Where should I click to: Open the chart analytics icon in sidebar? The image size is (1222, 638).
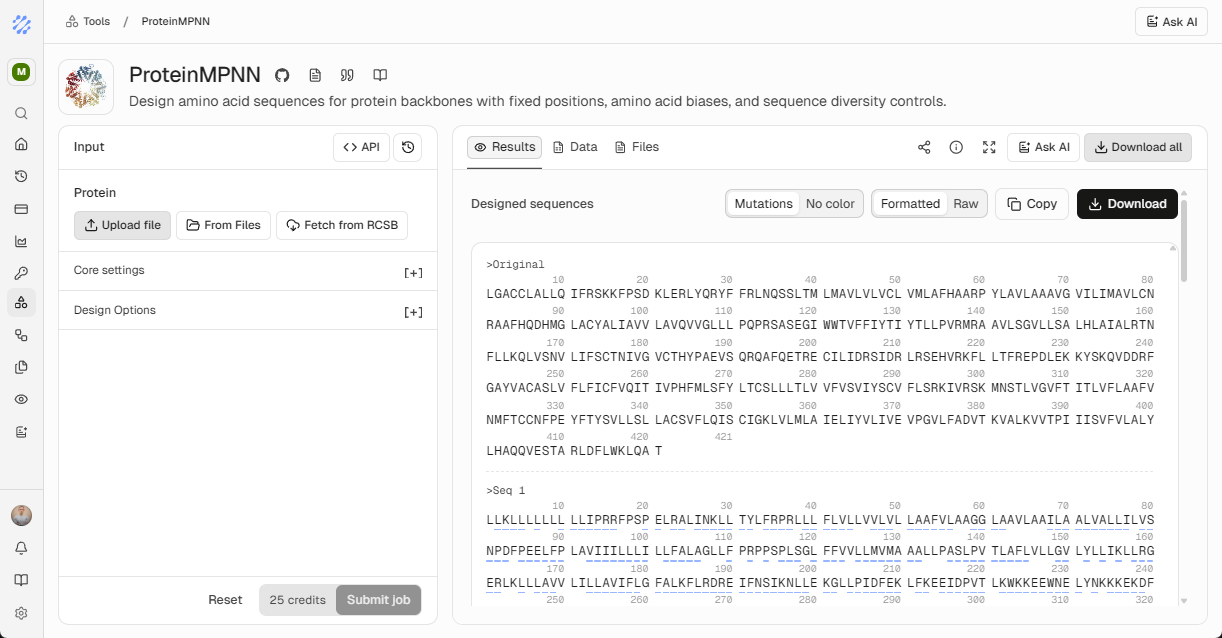(21, 241)
